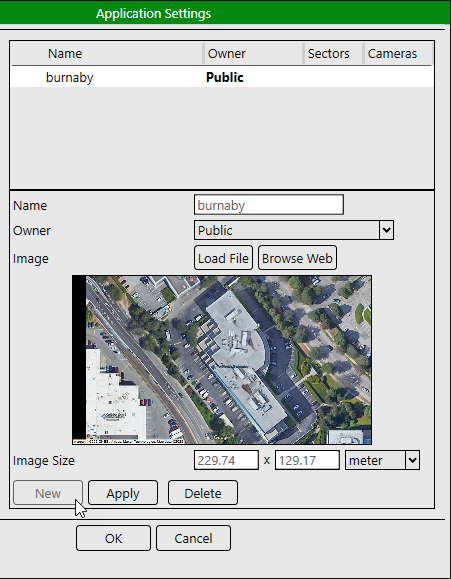Viewport: 451px width, 579px height.
Task: Click the Name input field containing burnaby
Action: [269, 205]
